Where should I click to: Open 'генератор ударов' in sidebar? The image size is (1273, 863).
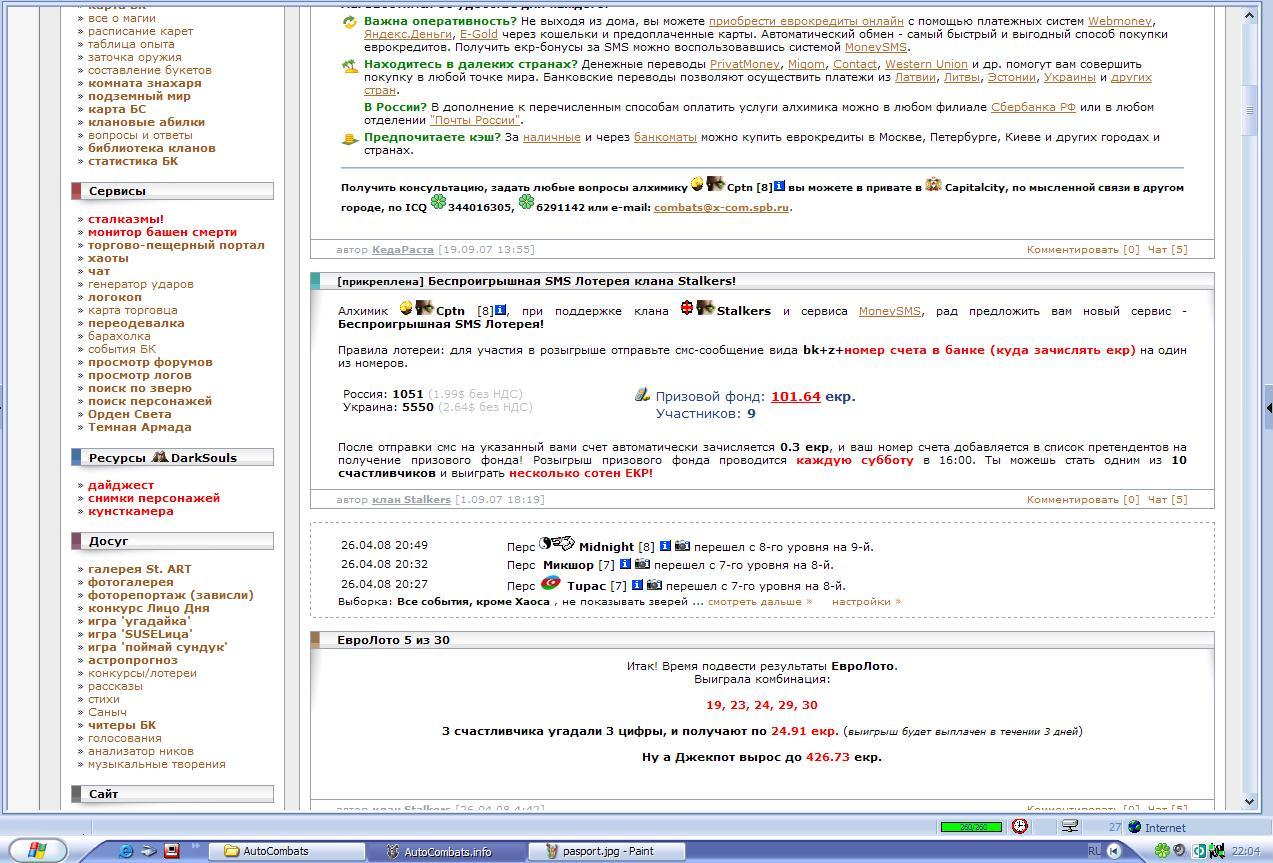(x=141, y=284)
